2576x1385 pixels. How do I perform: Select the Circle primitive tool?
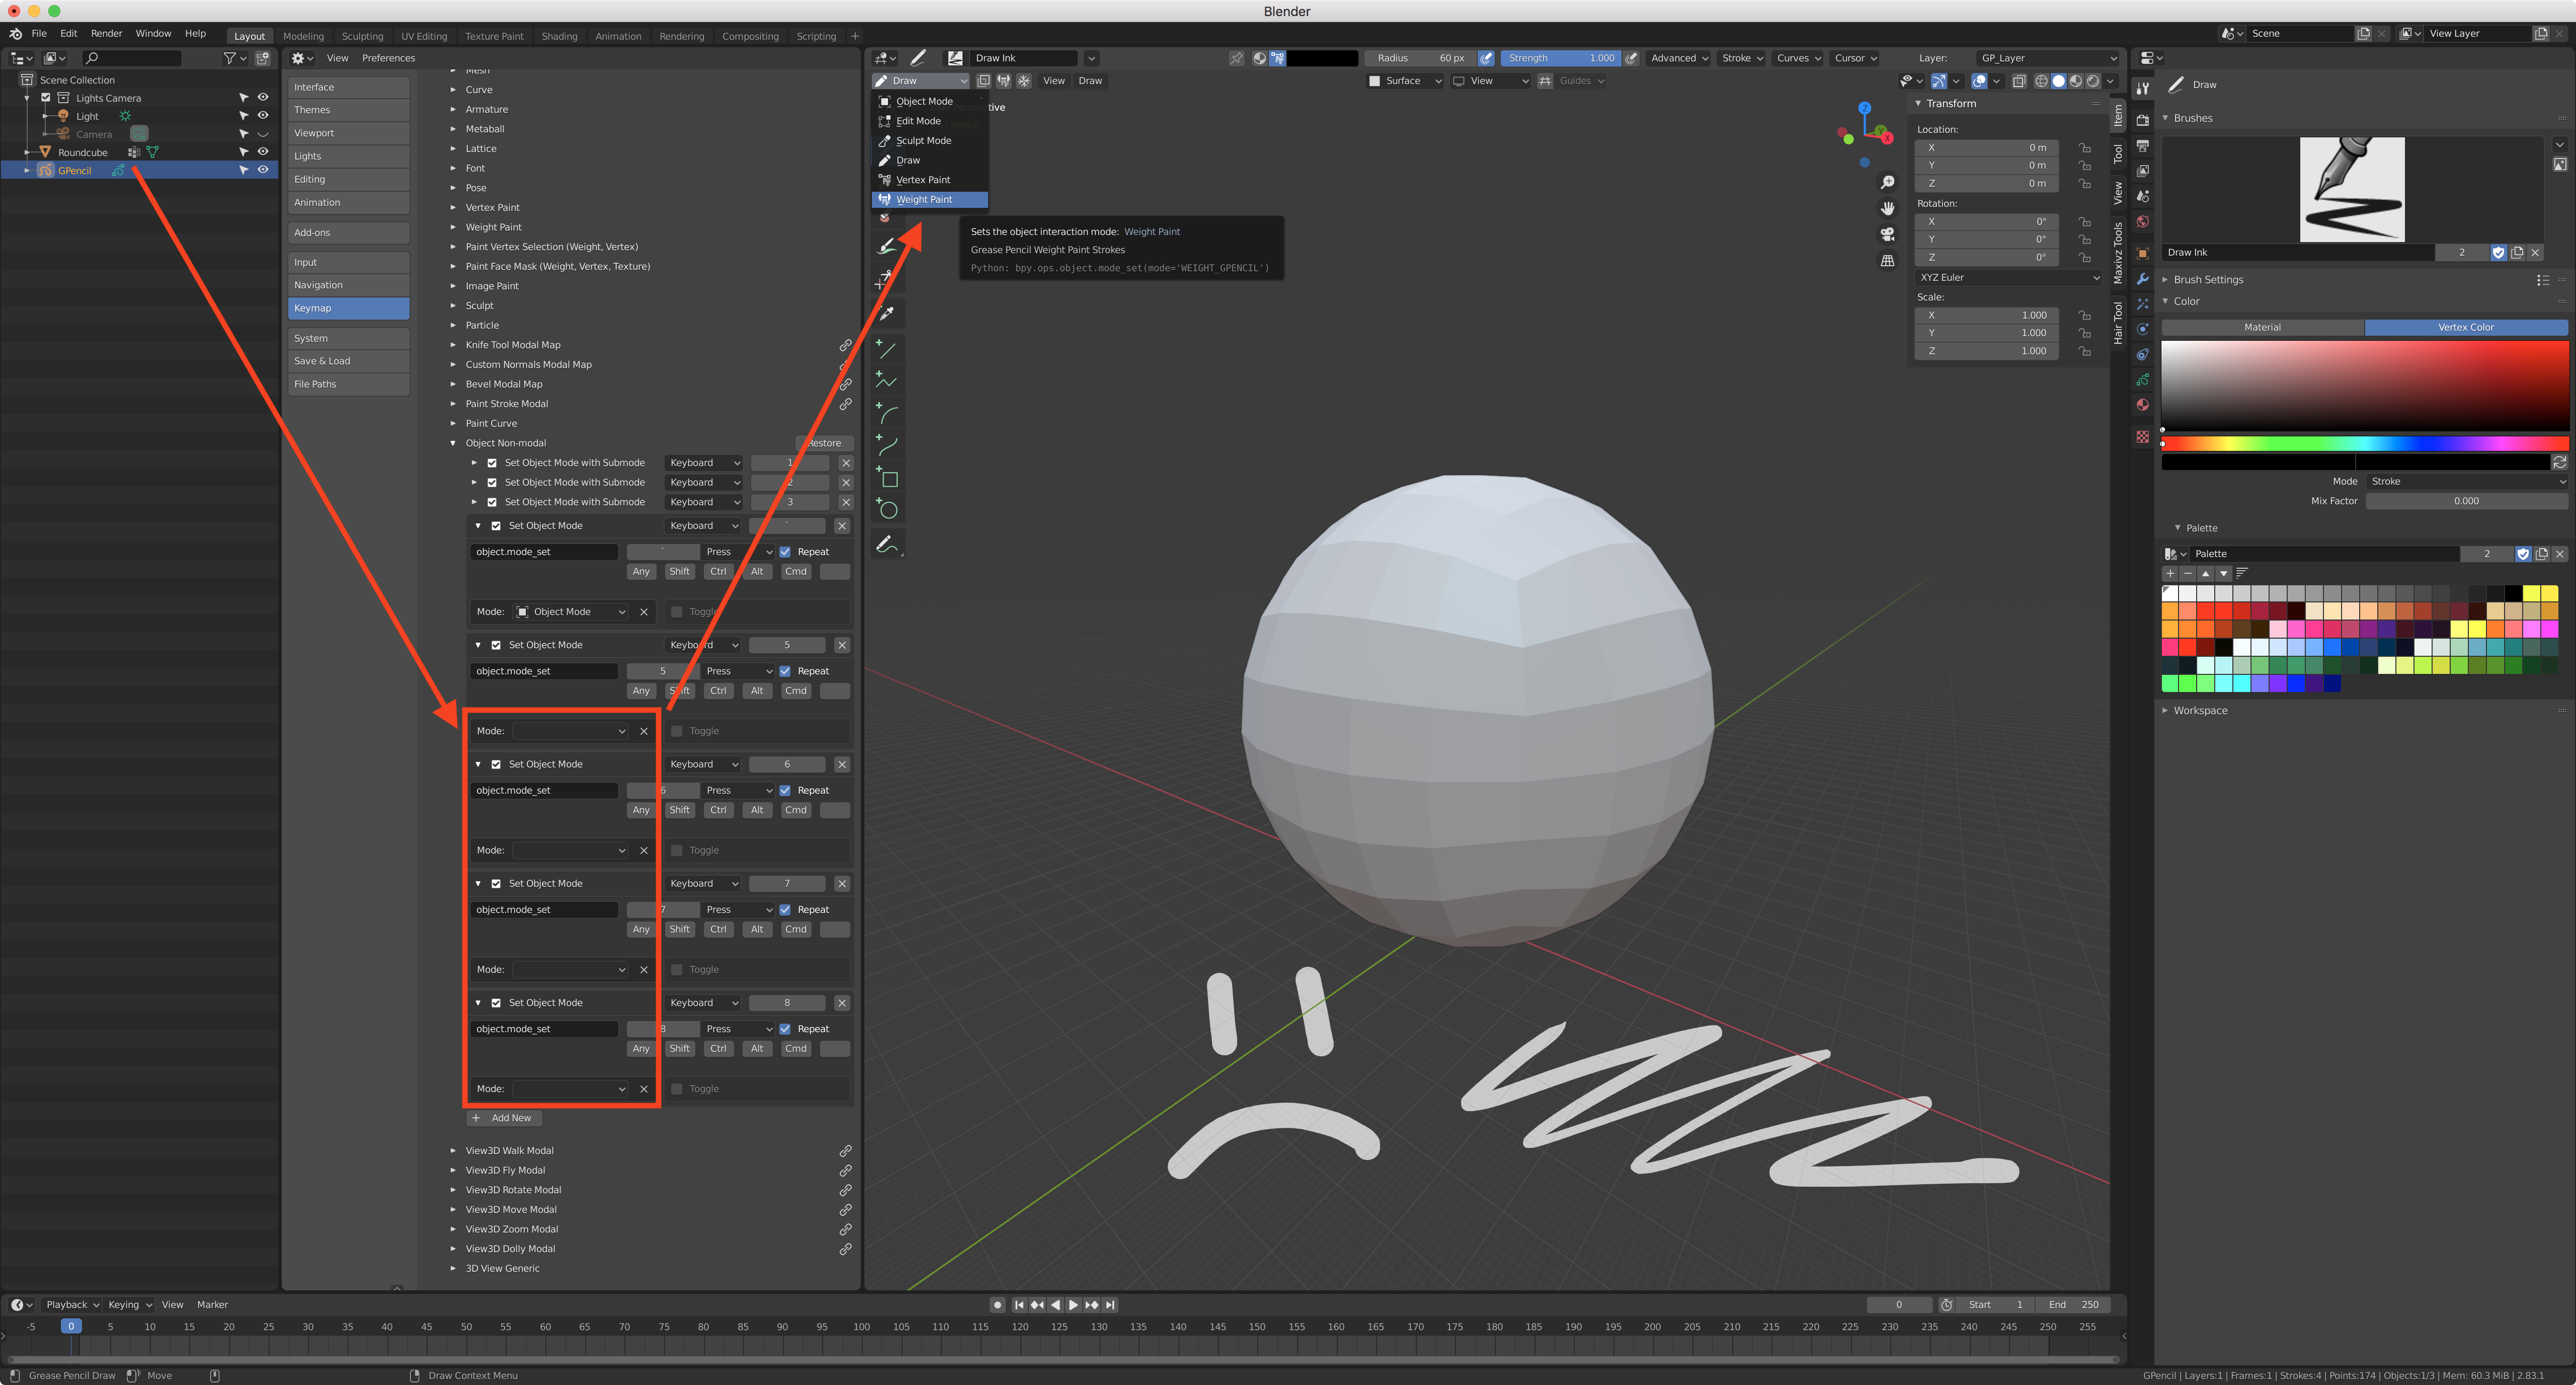pyautogui.click(x=887, y=509)
